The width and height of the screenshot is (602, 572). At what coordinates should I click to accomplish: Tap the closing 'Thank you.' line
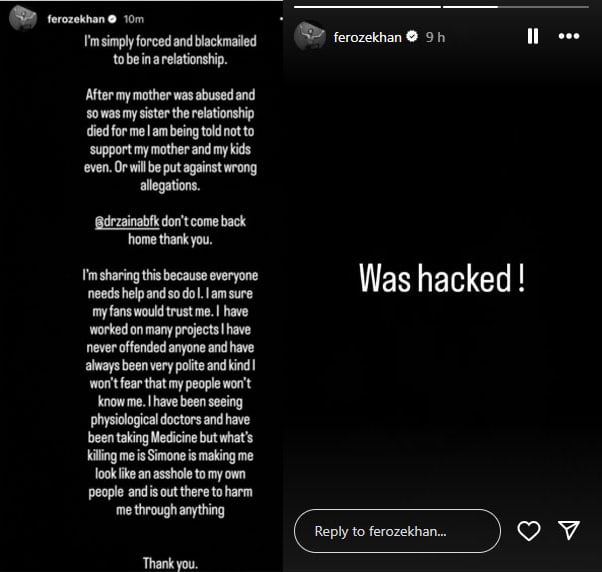pyautogui.click(x=170, y=563)
